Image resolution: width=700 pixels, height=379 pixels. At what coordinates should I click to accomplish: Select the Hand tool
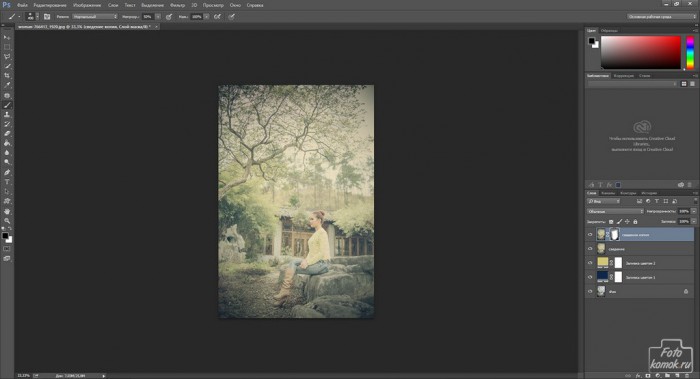7,211
